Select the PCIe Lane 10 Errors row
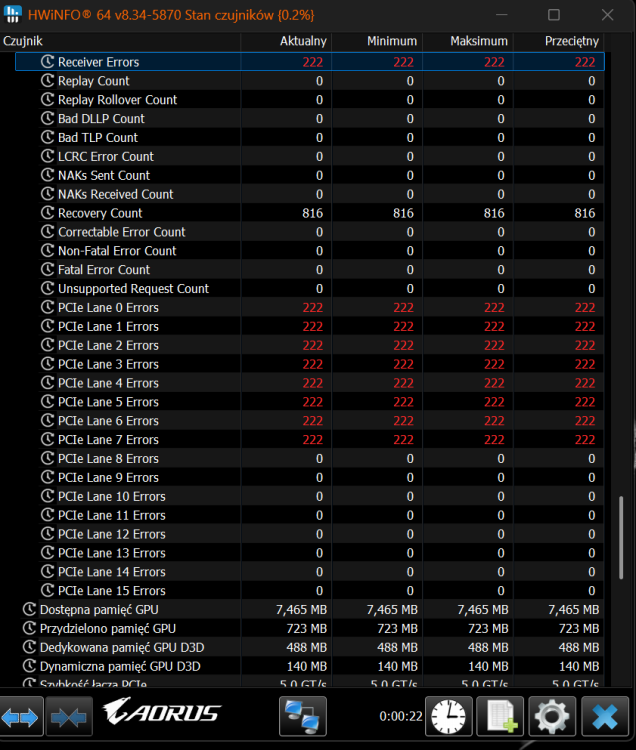Image resolution: width=636 pixels, height=750 pixels. [310, 496]
